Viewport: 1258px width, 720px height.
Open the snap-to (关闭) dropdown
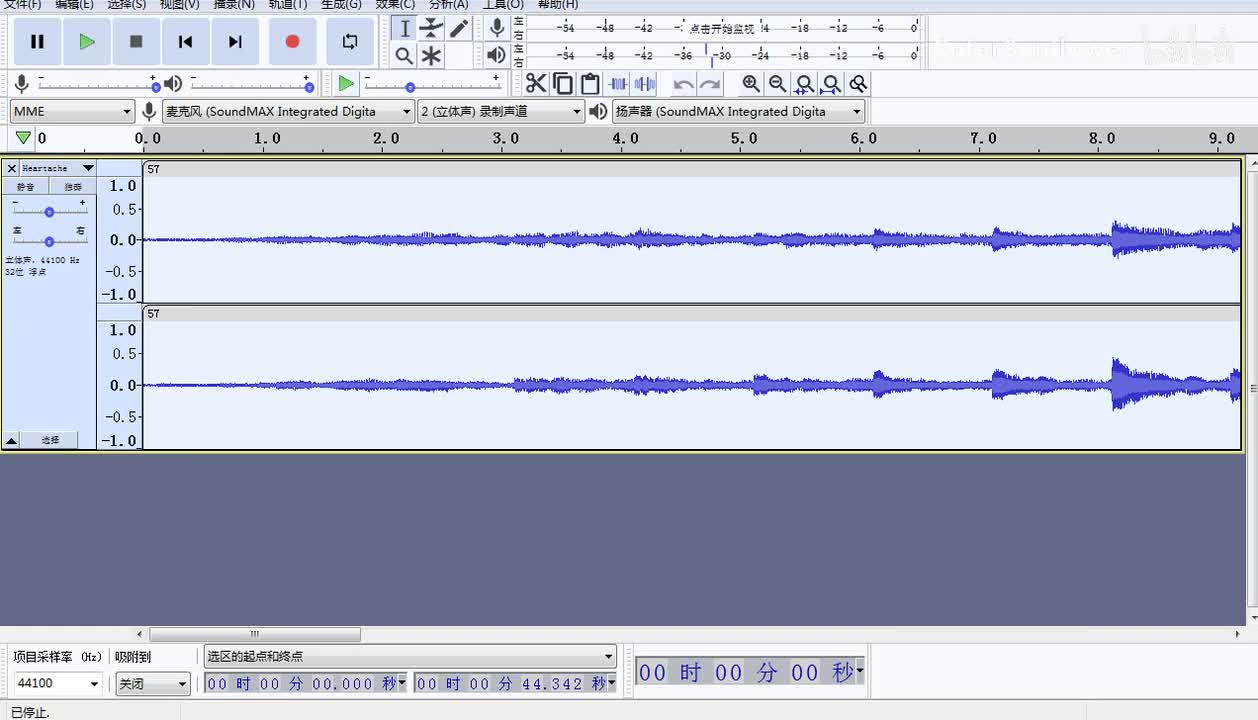pos(152,684)
